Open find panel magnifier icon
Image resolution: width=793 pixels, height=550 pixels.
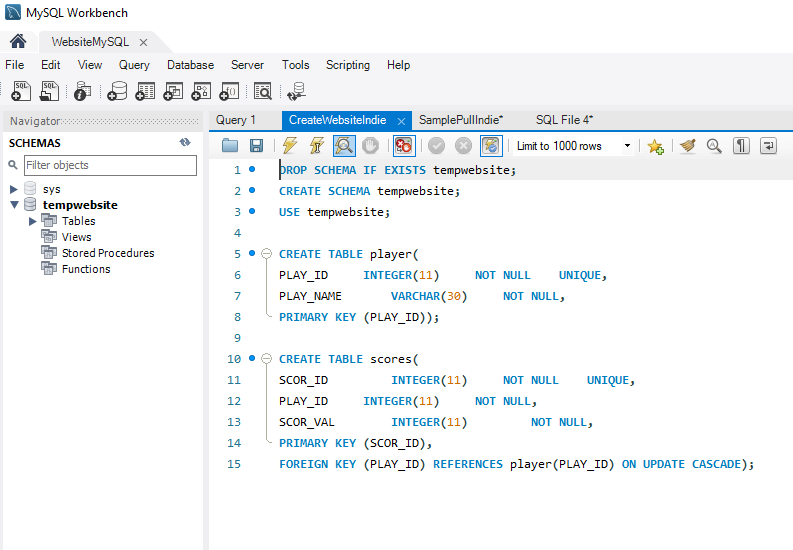point(714,146)
